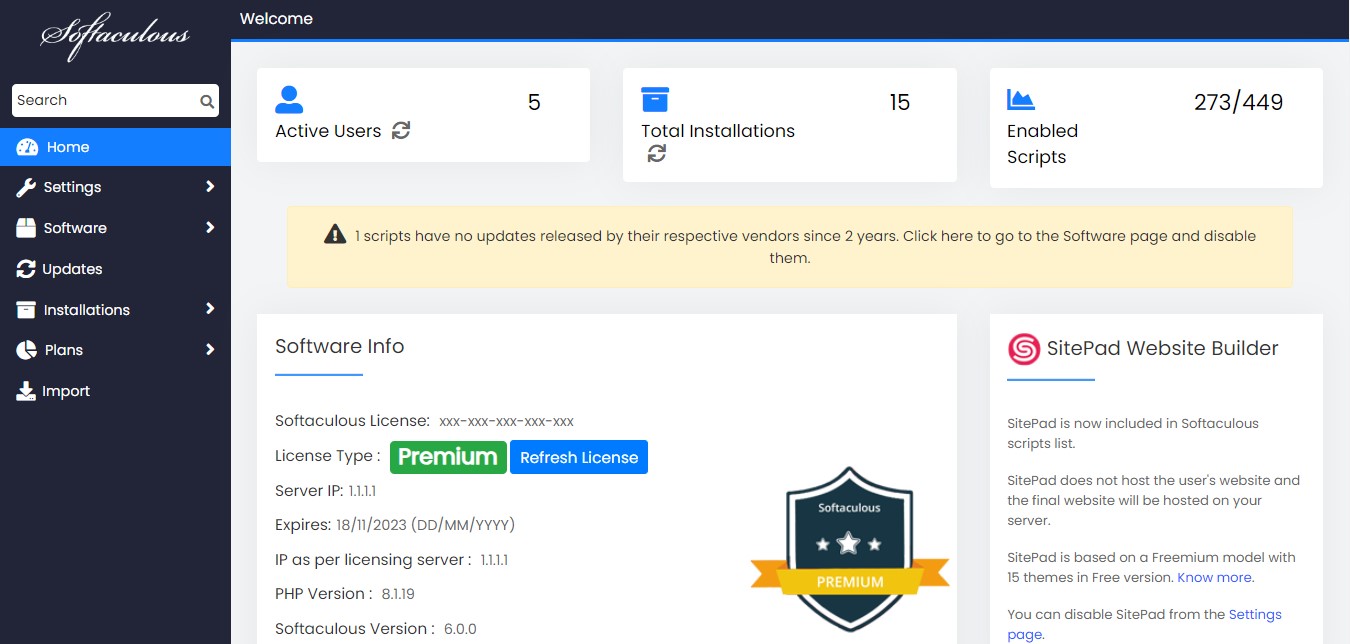Click the Active Users person icon
1350x644 pixels.
[289, 99]
